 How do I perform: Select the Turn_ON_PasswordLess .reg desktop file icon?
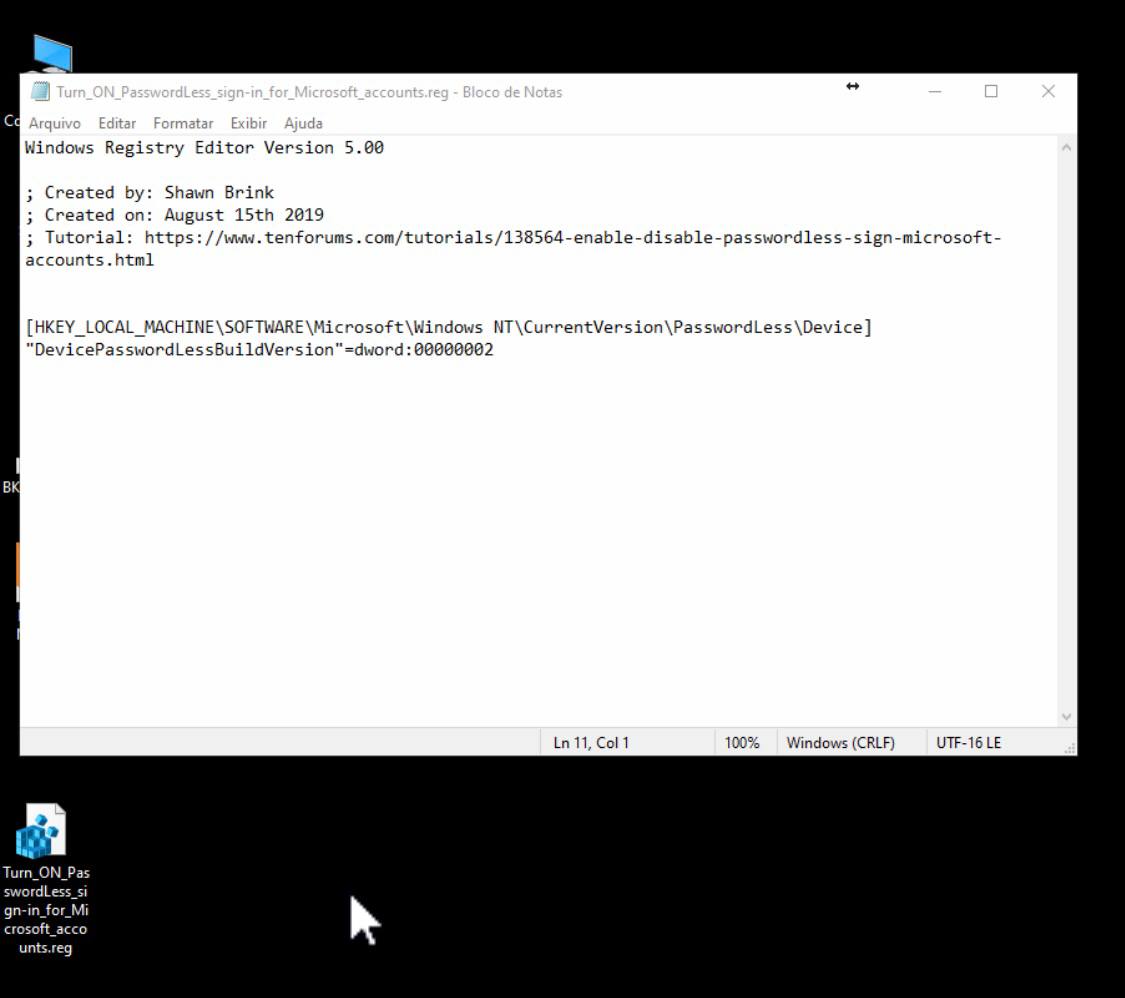(41, 831)
